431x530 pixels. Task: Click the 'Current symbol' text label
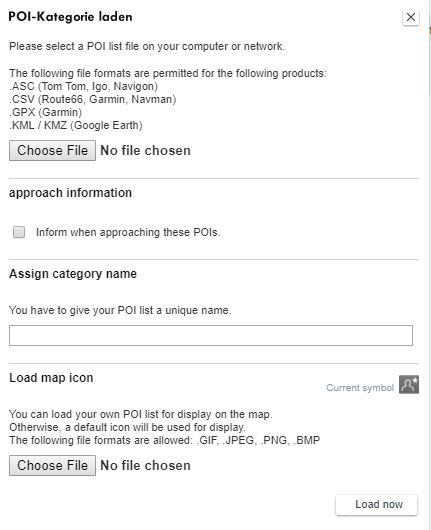[x=360, y=387]
